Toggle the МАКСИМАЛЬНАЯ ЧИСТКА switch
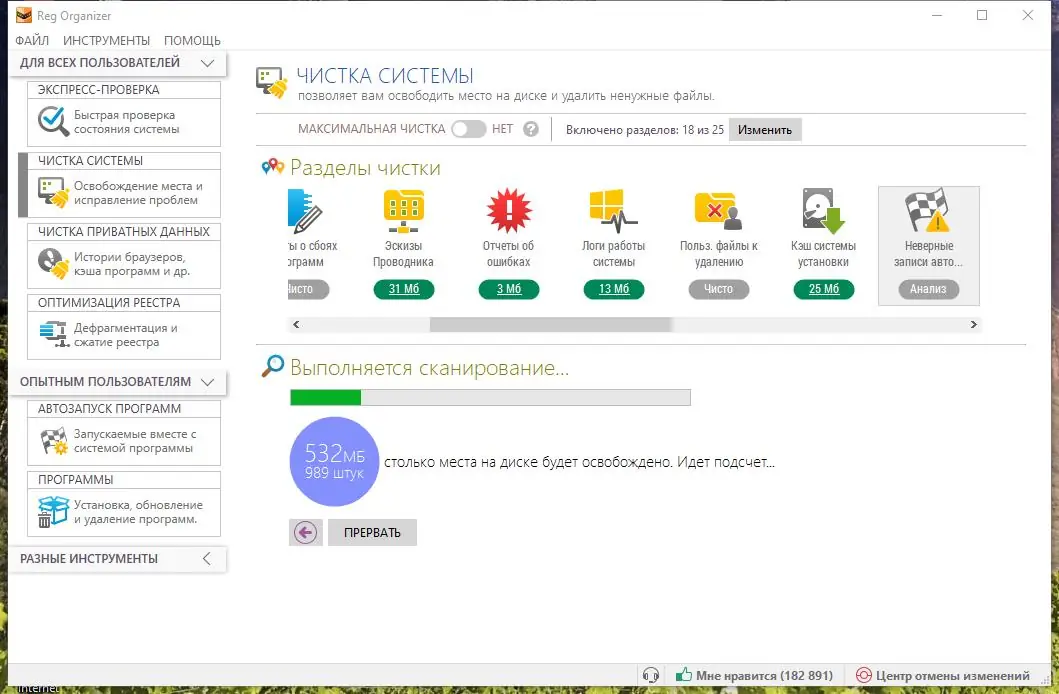 pyautogui.click(x=469, y=129)
